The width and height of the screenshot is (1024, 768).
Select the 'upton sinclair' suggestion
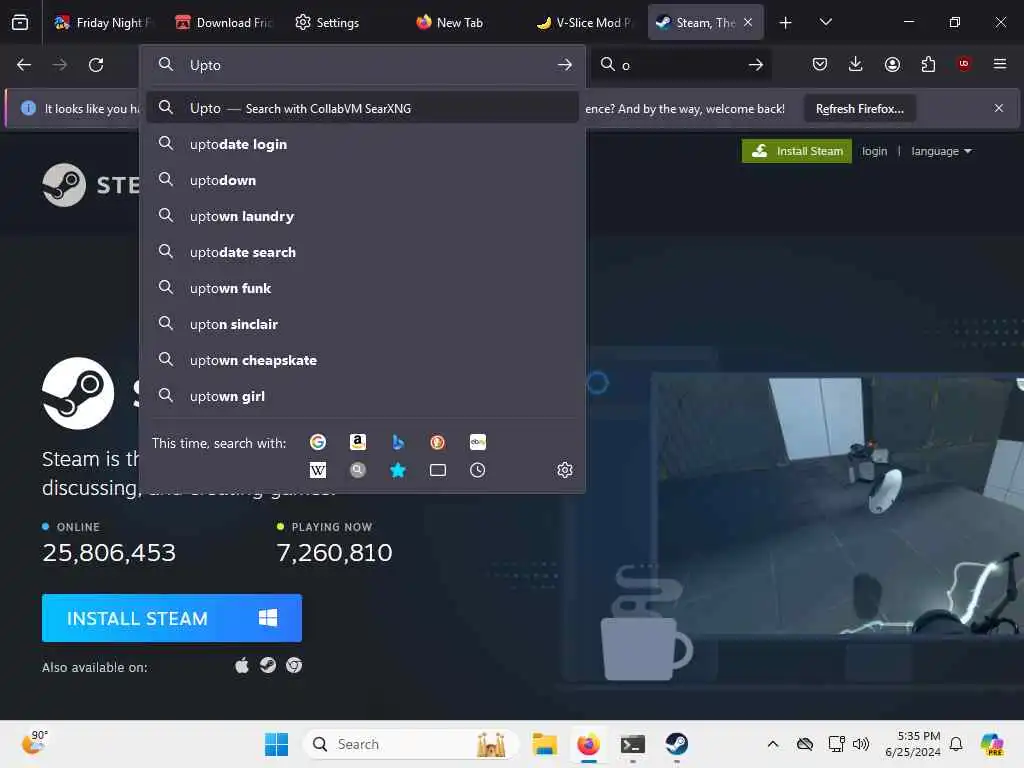coord(362,324)
